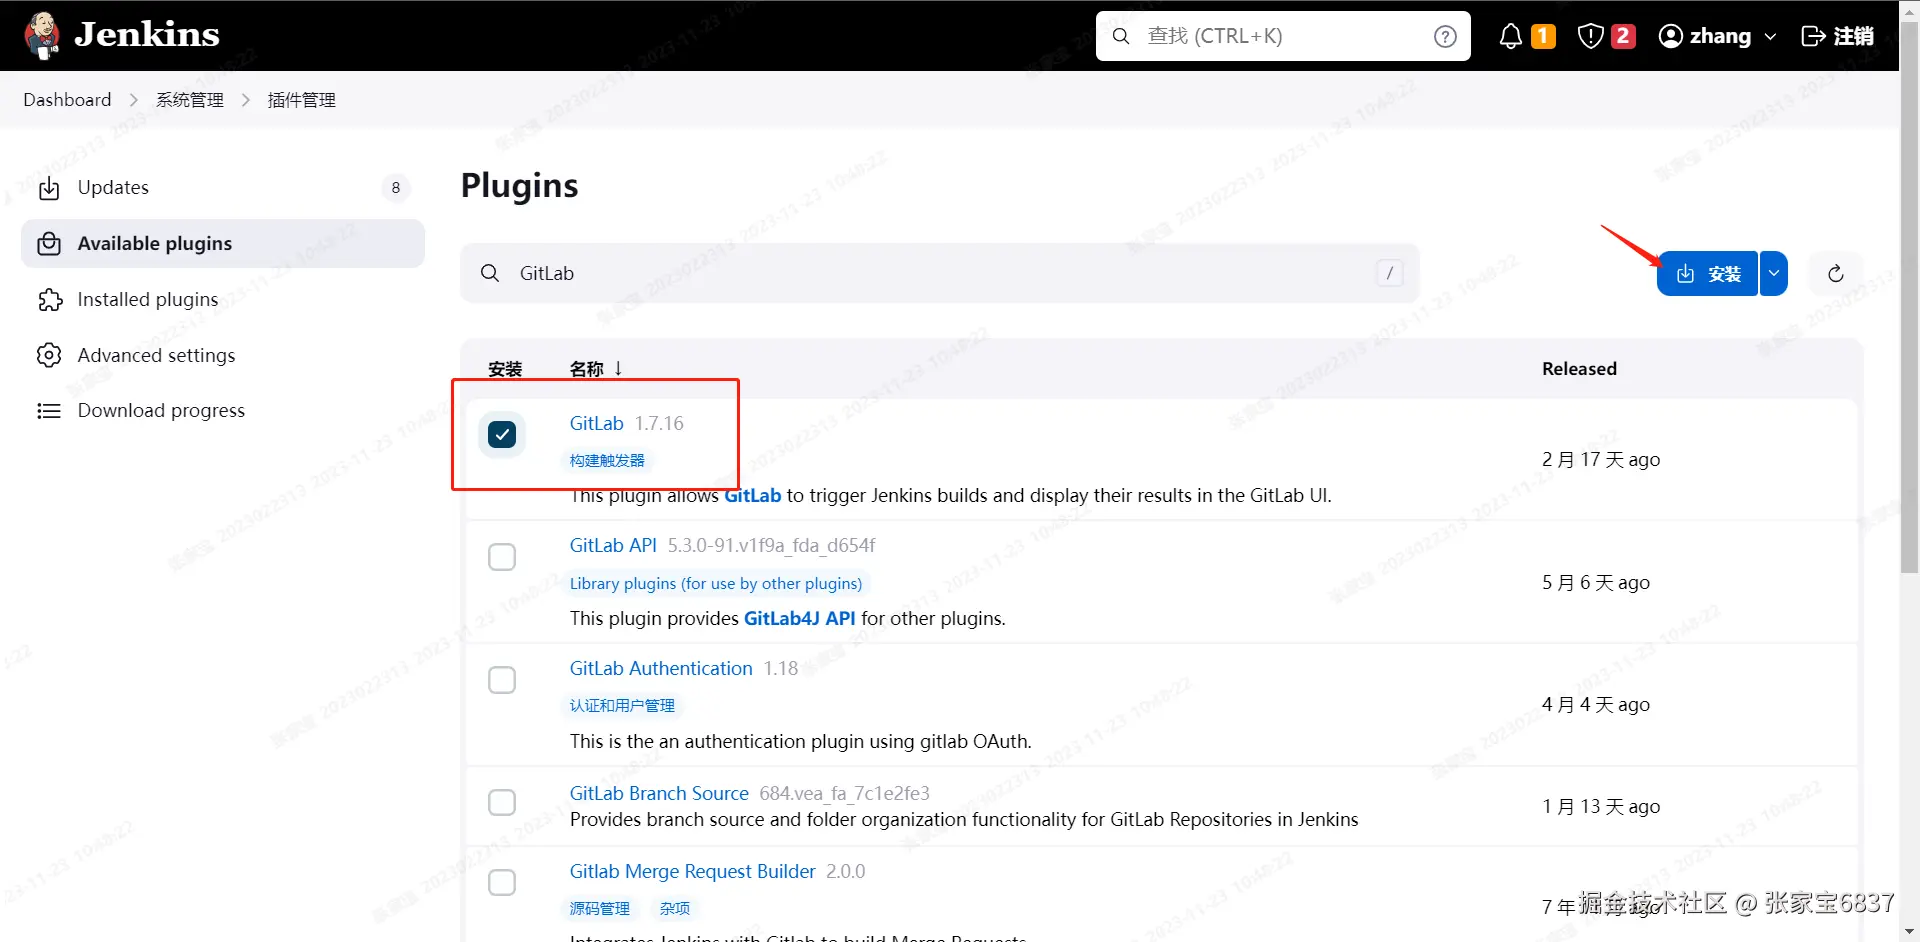Click the Jenkins butler logo
The image size is (1920, 942).
tap(42, 36)
